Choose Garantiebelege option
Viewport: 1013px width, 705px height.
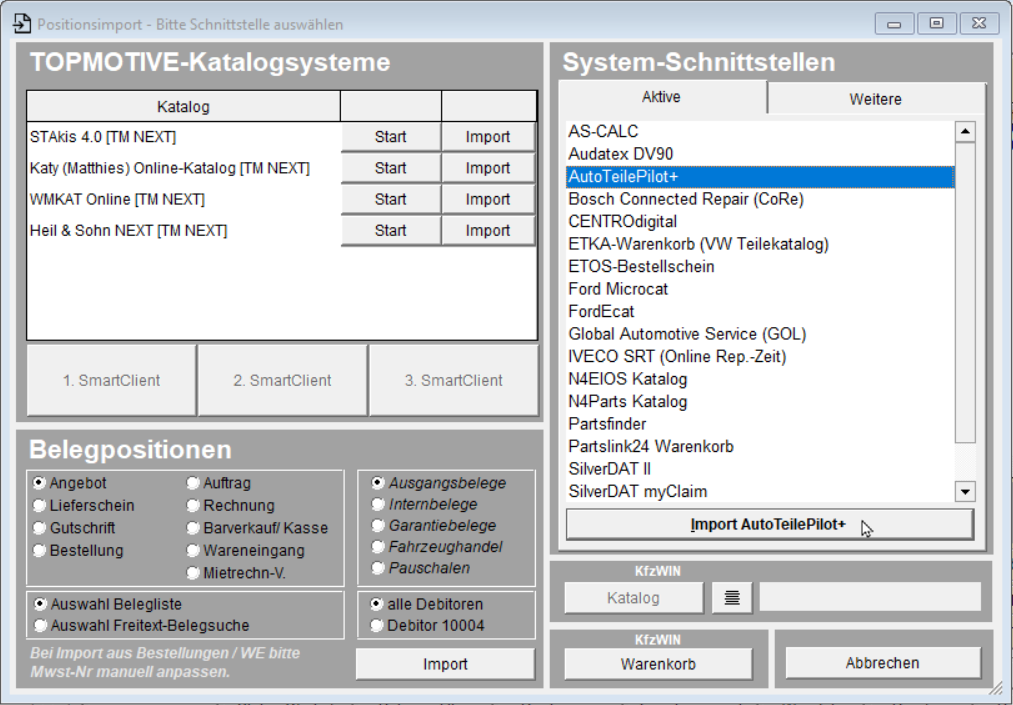[x=378, y=525]
